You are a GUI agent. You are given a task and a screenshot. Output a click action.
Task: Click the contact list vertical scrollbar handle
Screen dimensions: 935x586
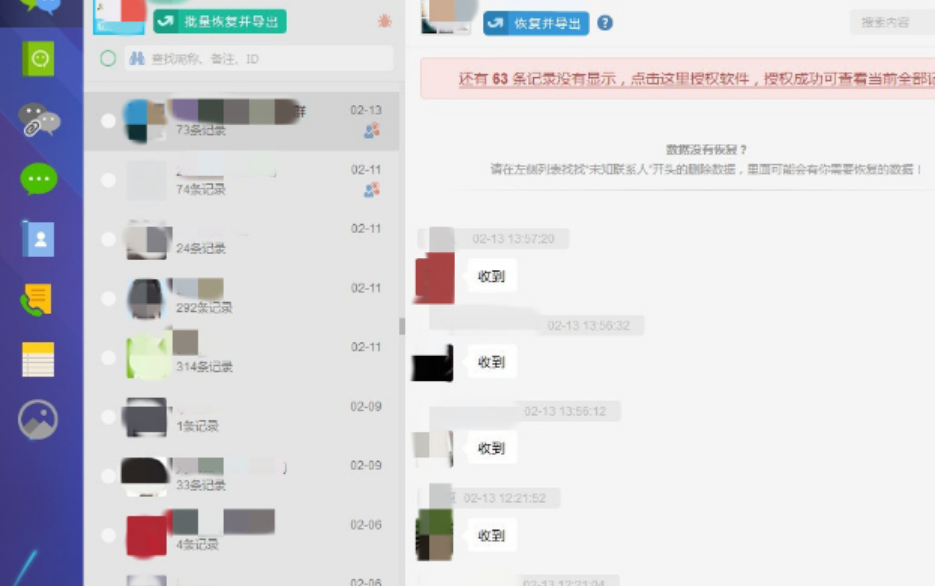pyautogui.click(x=402, y=326)
